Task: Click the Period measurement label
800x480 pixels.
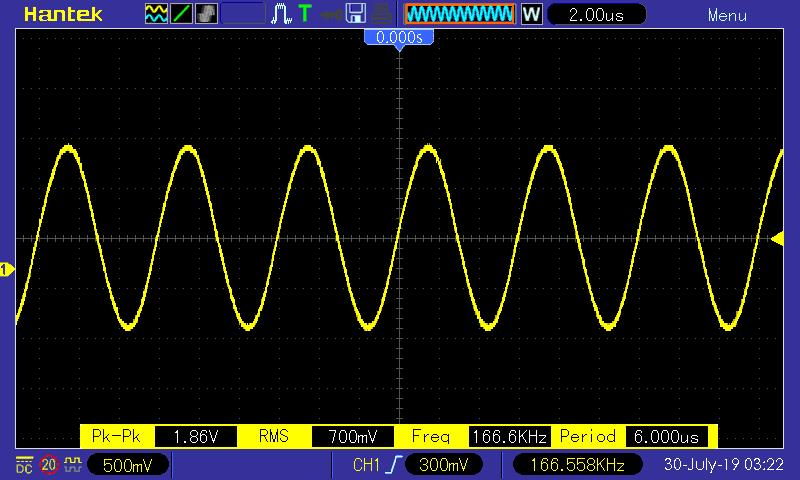Action: 588,436
